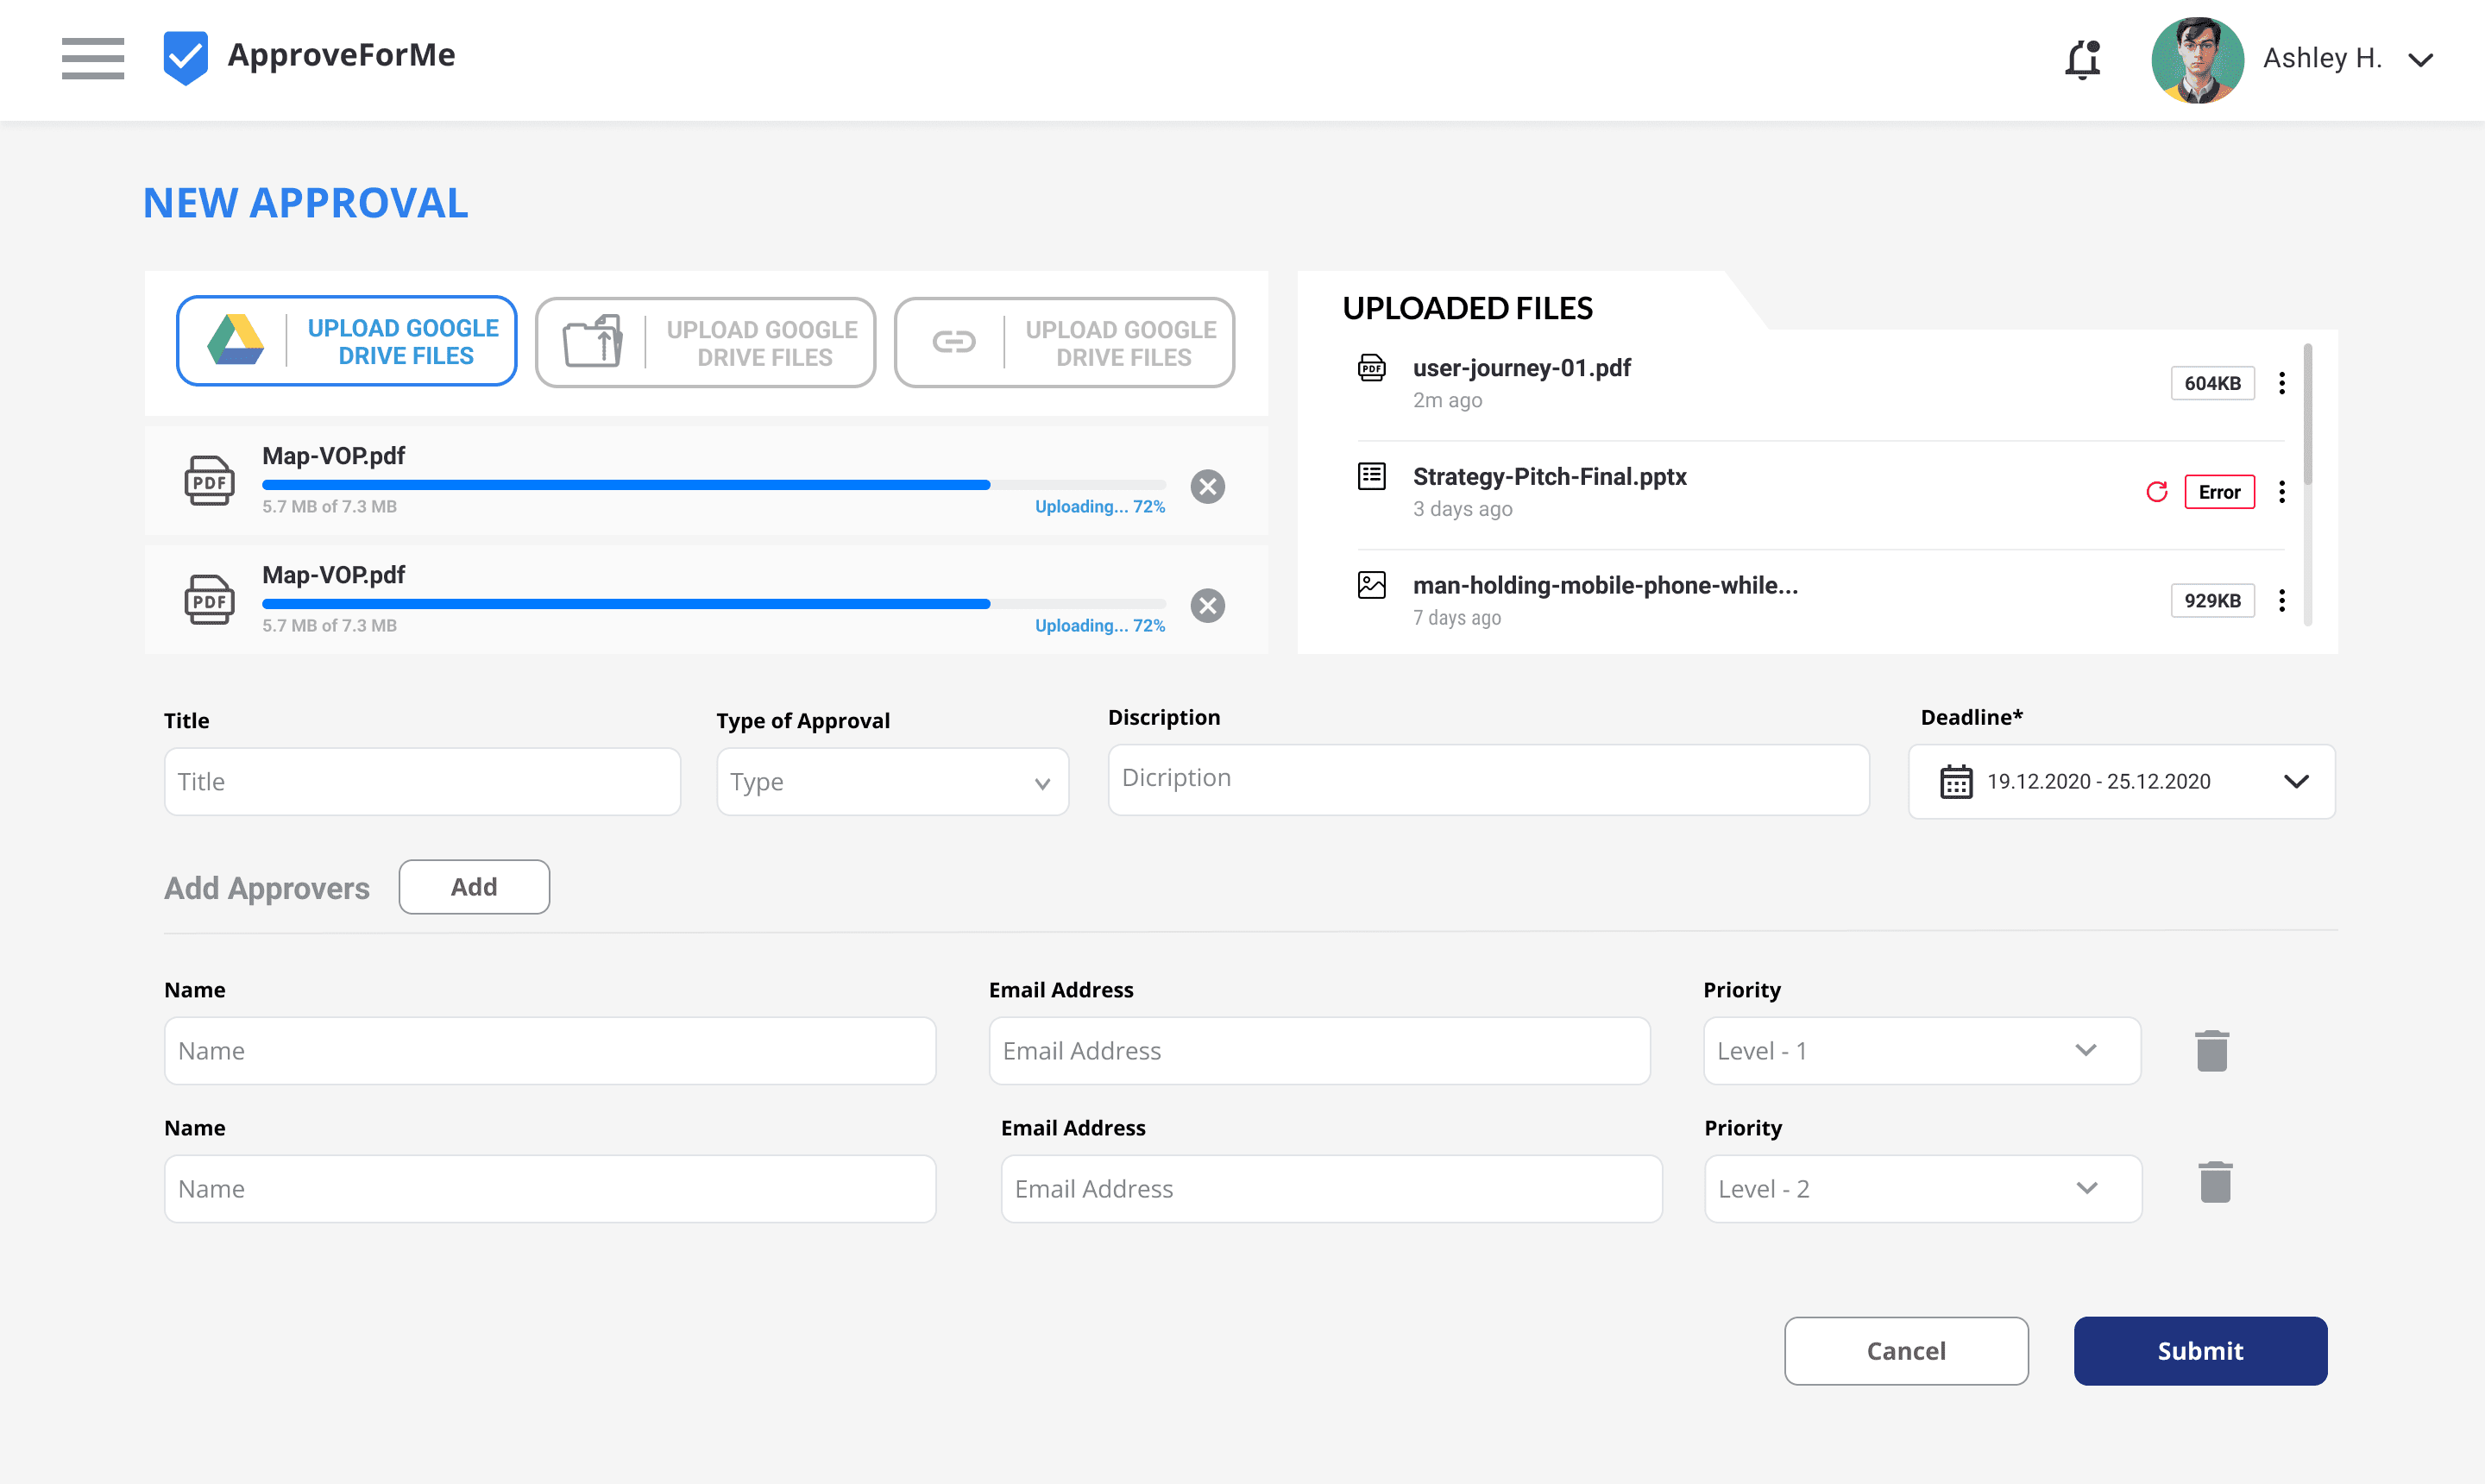This screenshot has width=2485, height=1484.
Task: Delete the Level - 2 approver row
Action: coord(2214,1183)
